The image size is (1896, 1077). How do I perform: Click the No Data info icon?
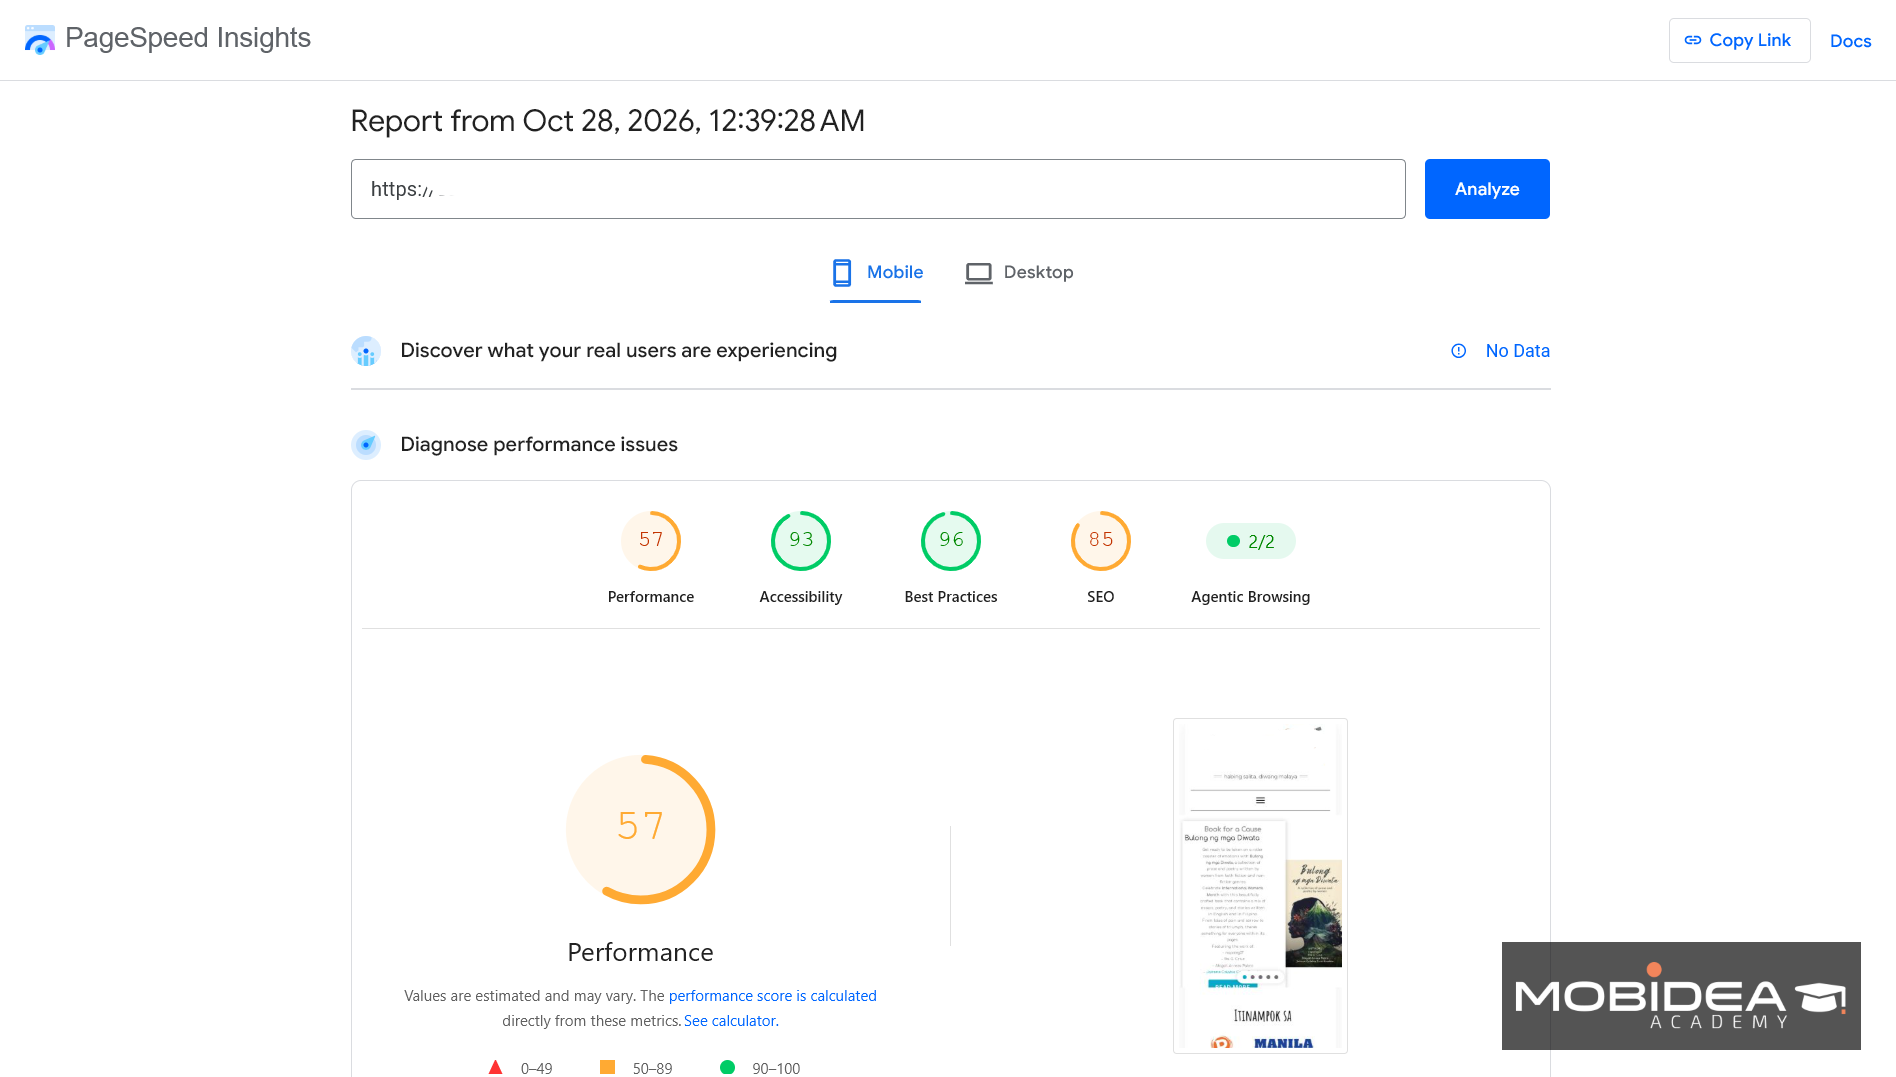1458,351
